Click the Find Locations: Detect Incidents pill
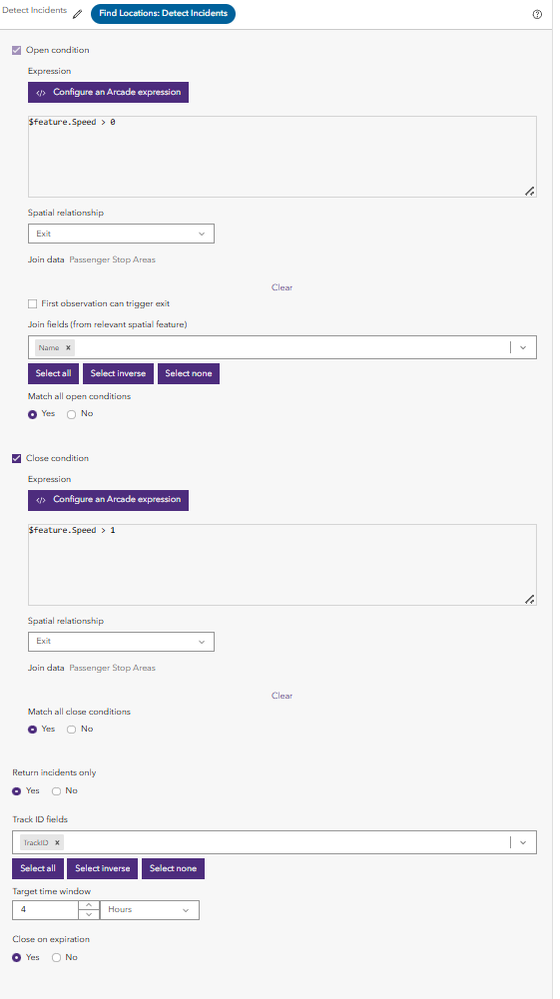Screen dimensions: 560x999 click(x=163, y=13)
